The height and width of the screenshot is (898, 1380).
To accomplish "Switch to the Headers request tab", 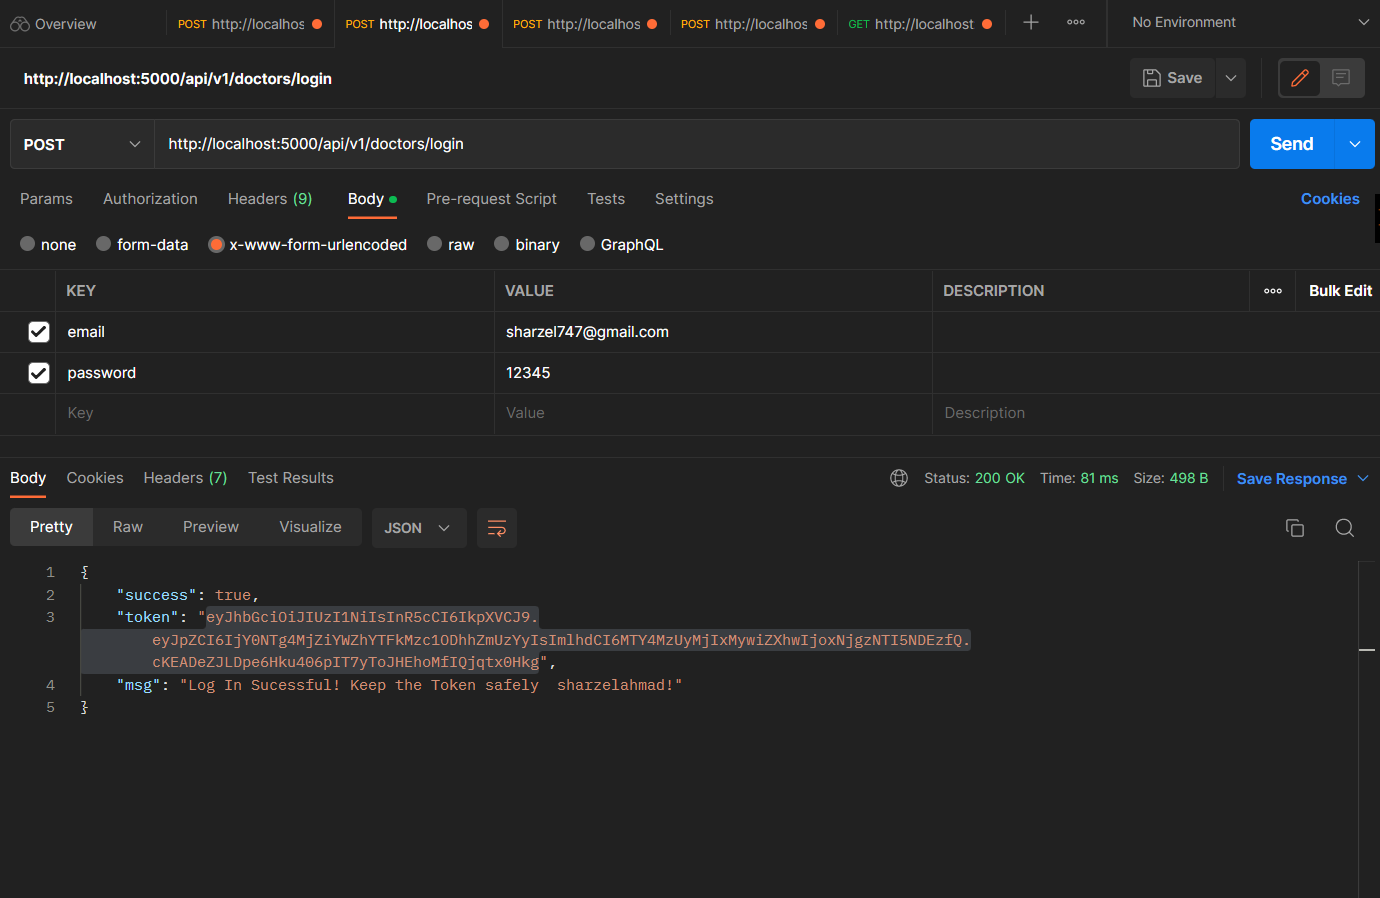I will click(x=270, y=199).
